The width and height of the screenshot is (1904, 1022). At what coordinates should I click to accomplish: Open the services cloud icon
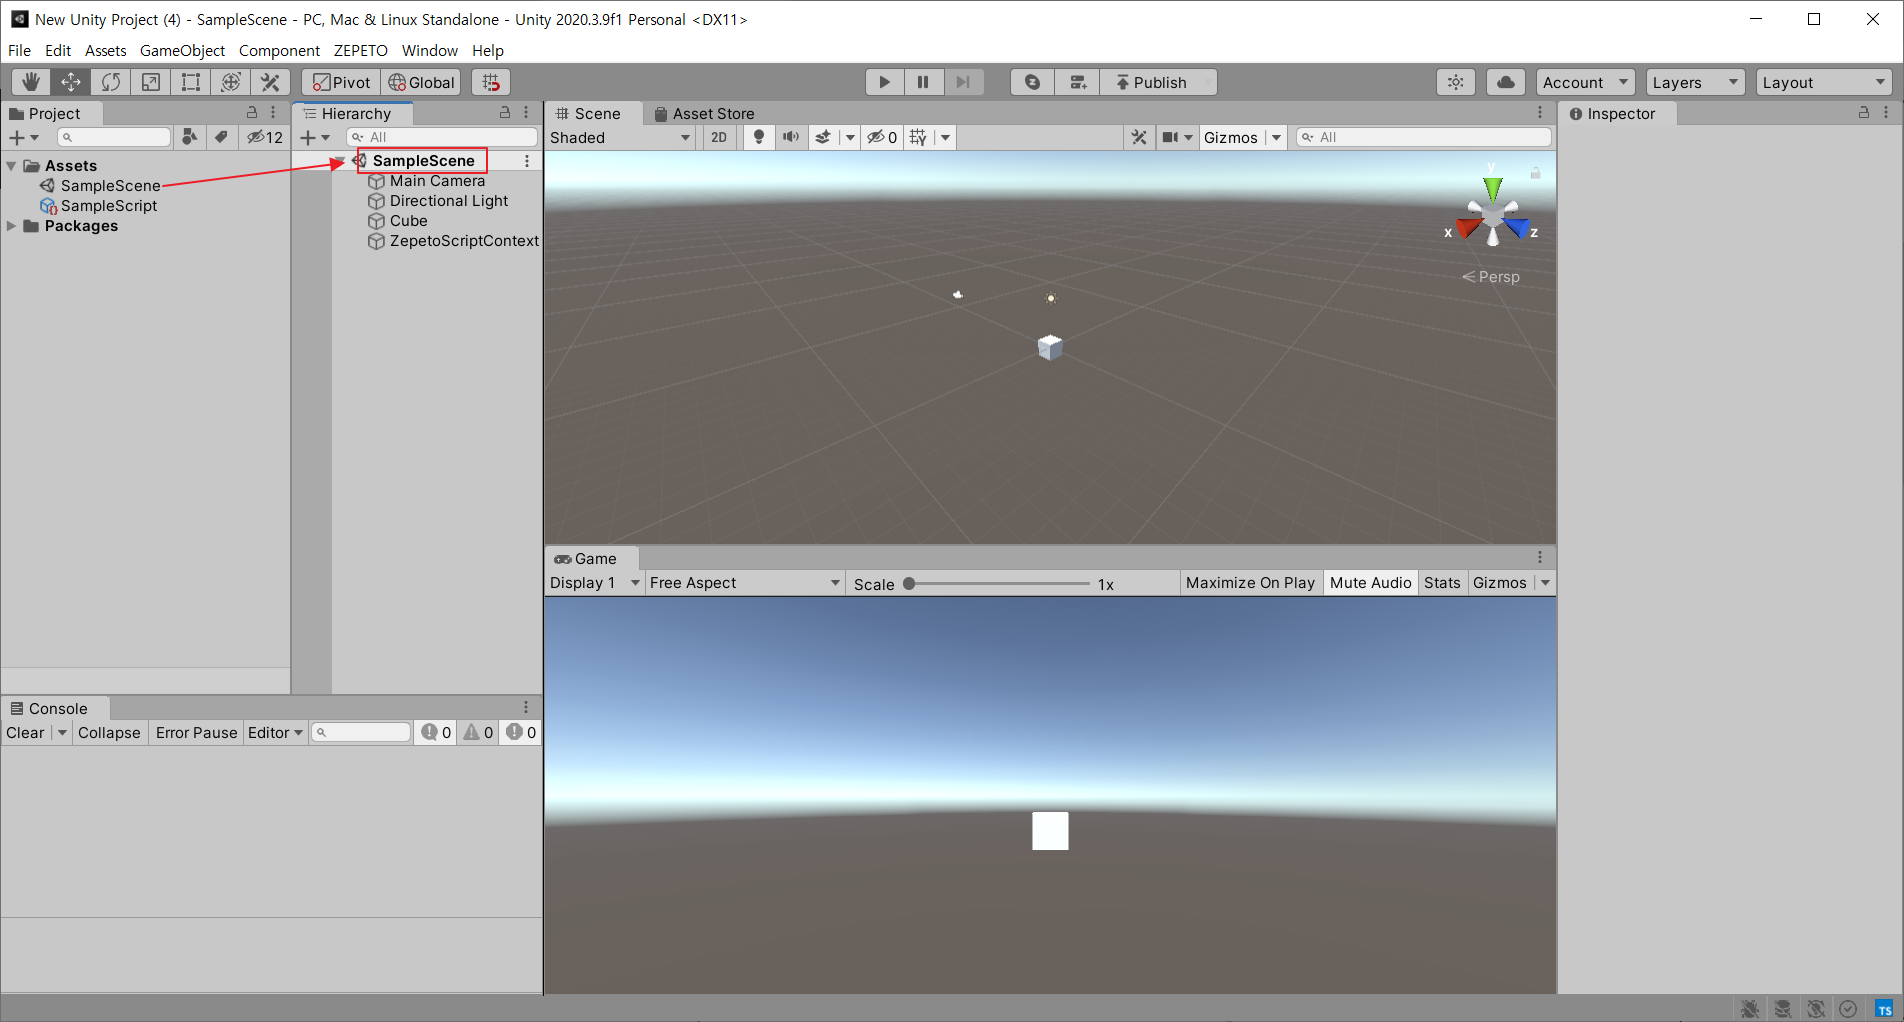coord(1506,82)
